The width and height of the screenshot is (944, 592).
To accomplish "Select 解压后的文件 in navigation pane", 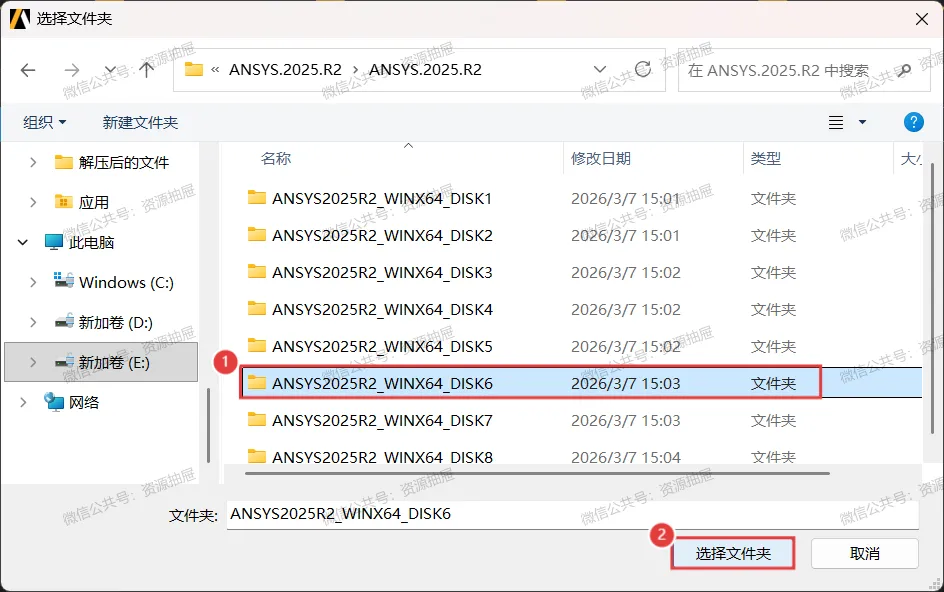I will click(123, 162).
